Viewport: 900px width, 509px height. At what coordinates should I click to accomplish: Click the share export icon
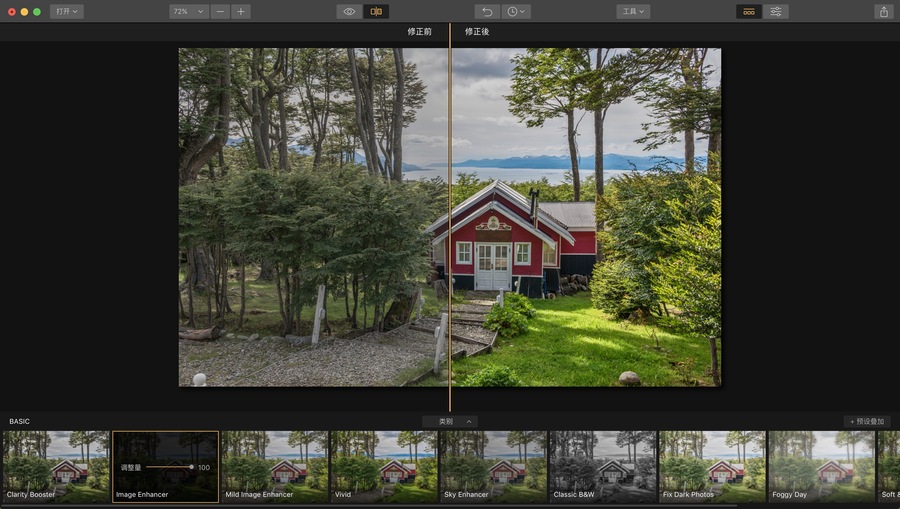coord(884,11)
